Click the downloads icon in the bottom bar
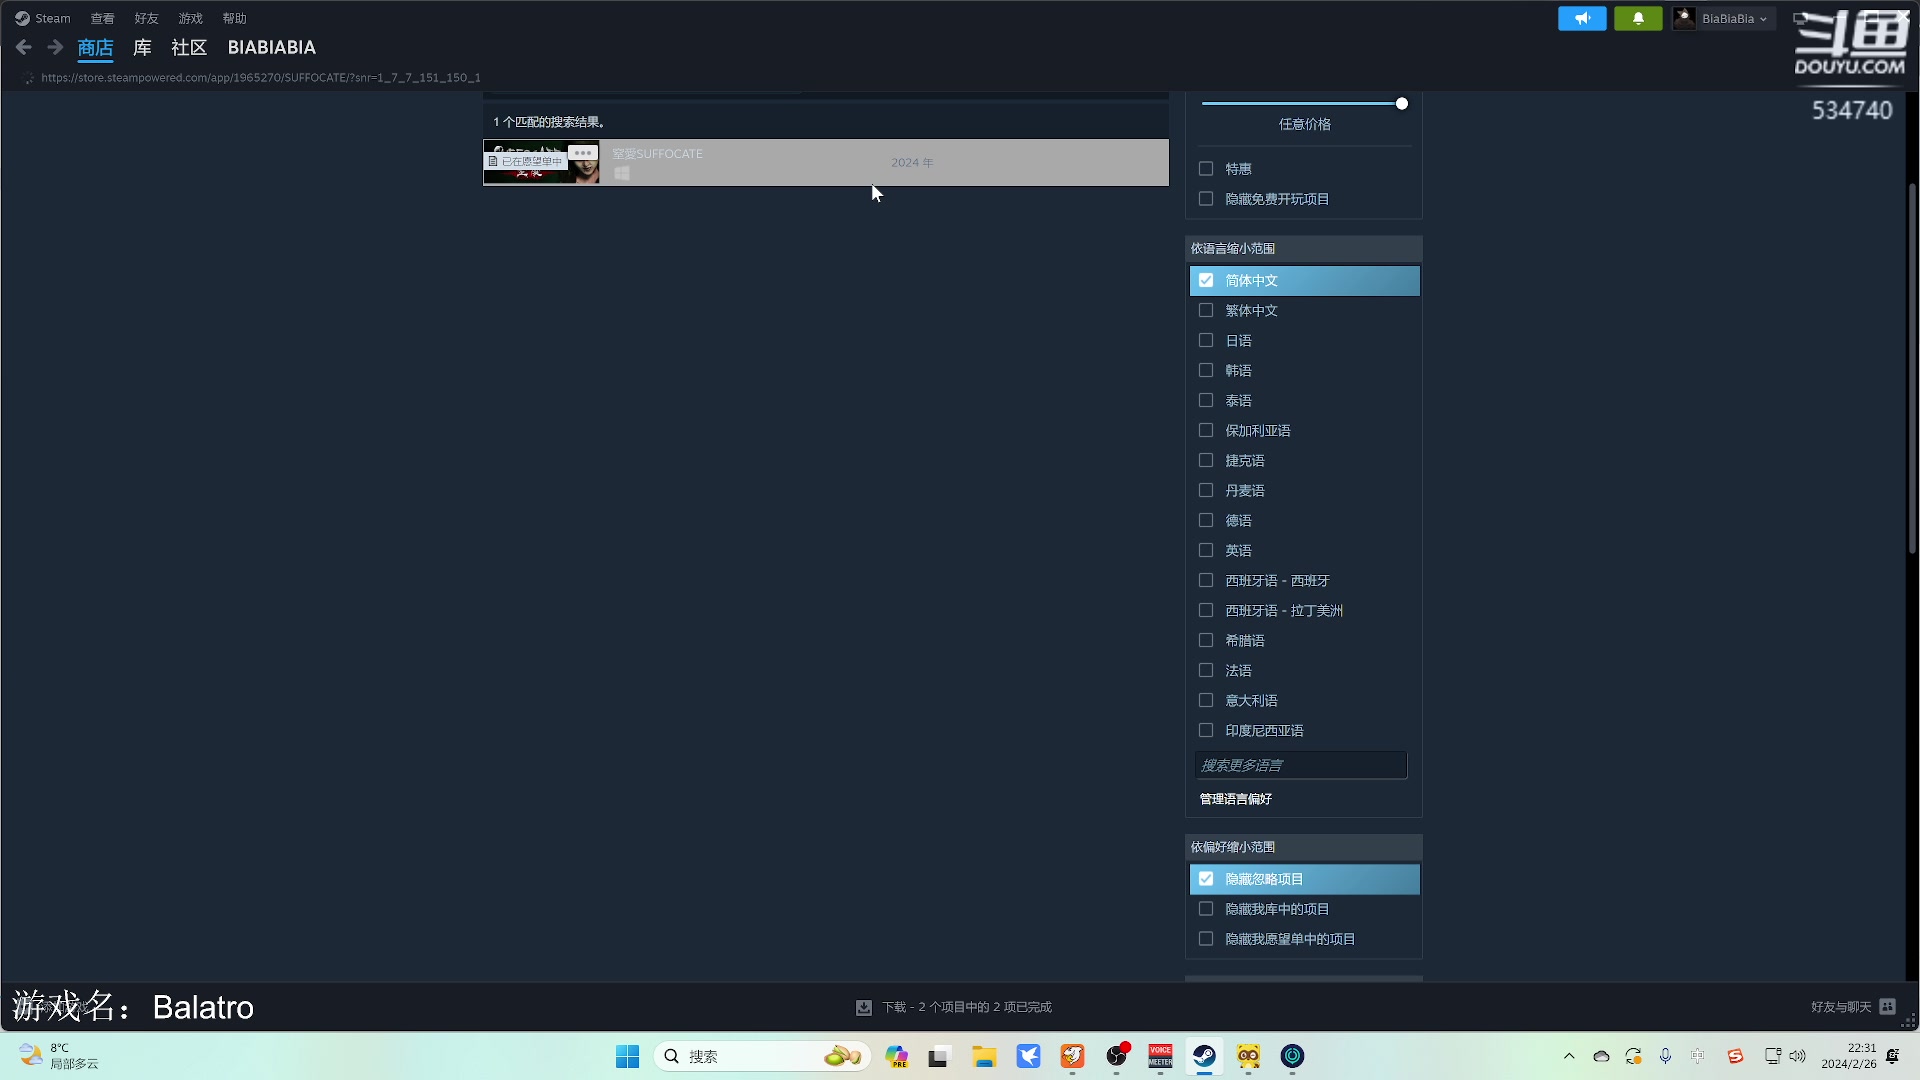Viewport: 1920px width, 1080px height. coord(864,1007)
